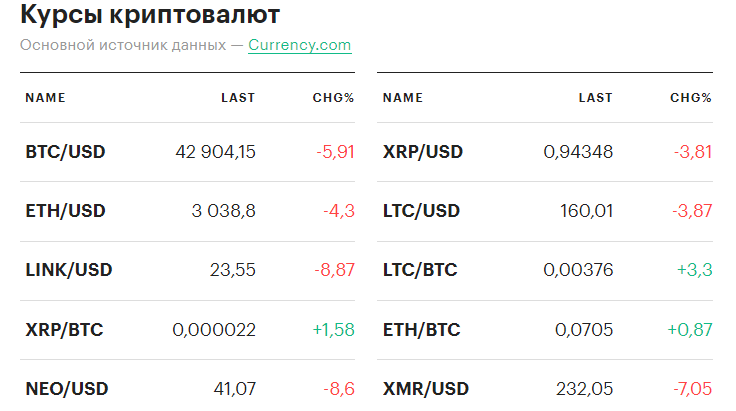Screen dimensions: 736x411
Task: Click the right table CHG% column header
Action: 691,98
